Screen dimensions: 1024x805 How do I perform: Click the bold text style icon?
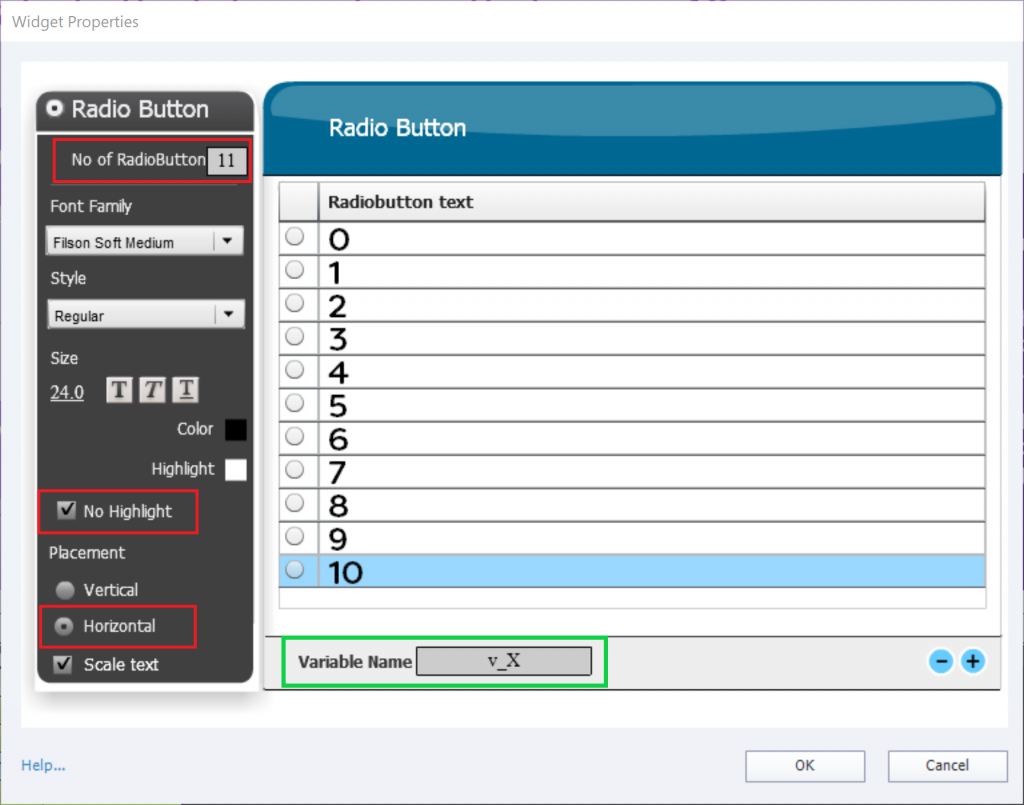click(x=119, y=390)
